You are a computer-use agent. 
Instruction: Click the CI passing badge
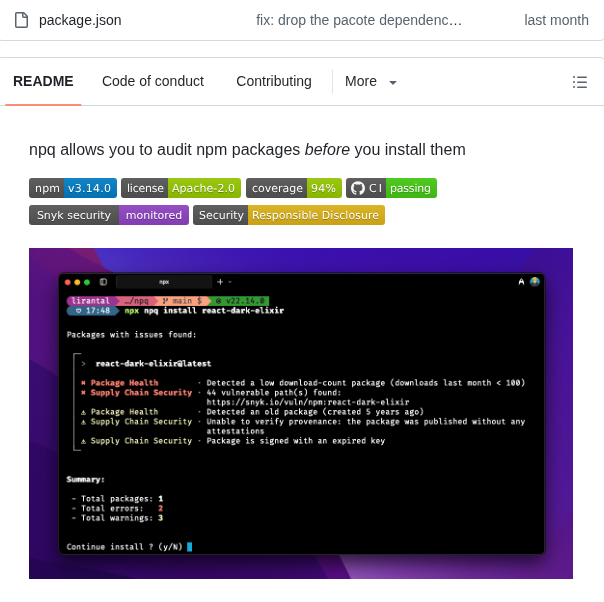tap(391, 188)
